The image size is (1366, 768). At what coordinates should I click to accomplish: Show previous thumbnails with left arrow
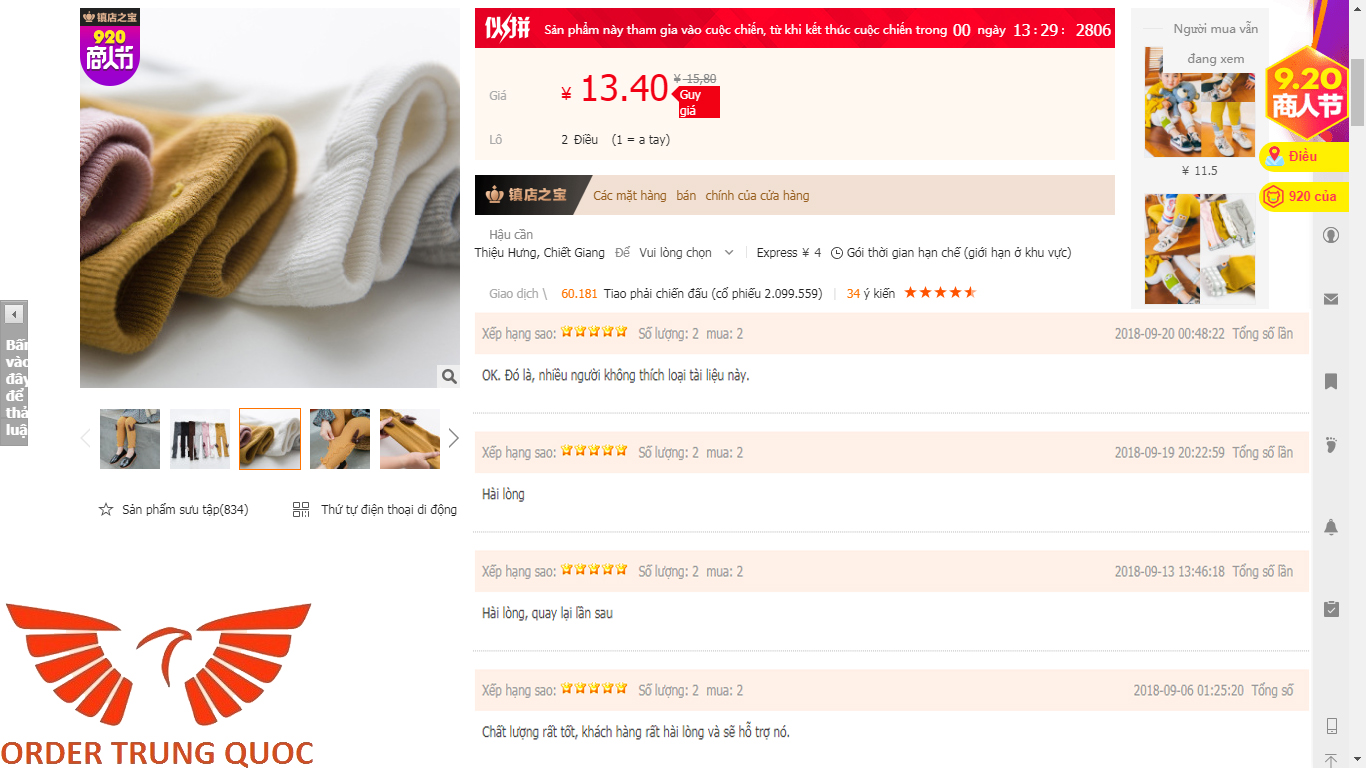[85, 438]
